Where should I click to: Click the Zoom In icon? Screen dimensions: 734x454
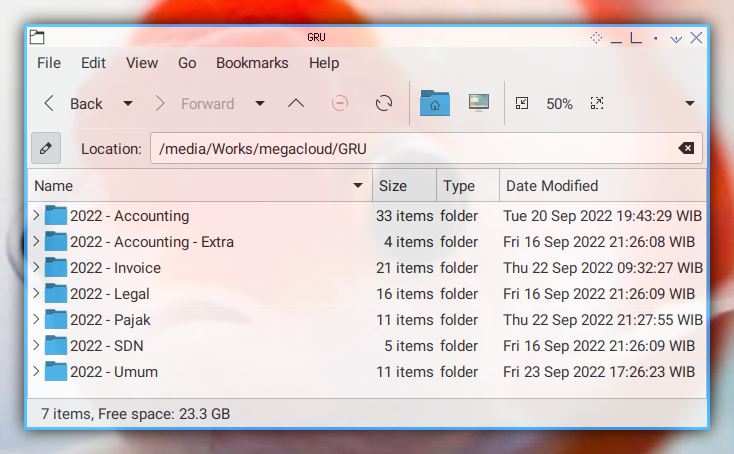click(597, 103)
